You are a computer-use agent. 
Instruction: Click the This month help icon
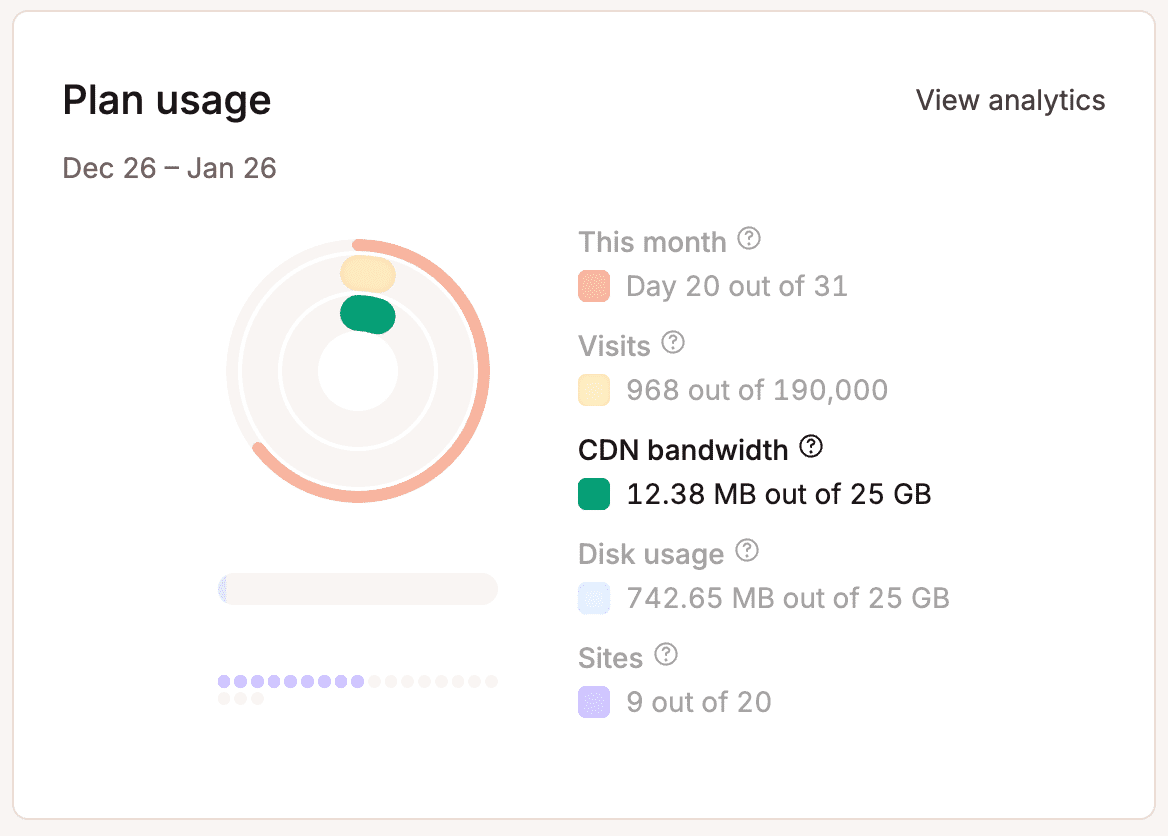click(x=750, y=240)
